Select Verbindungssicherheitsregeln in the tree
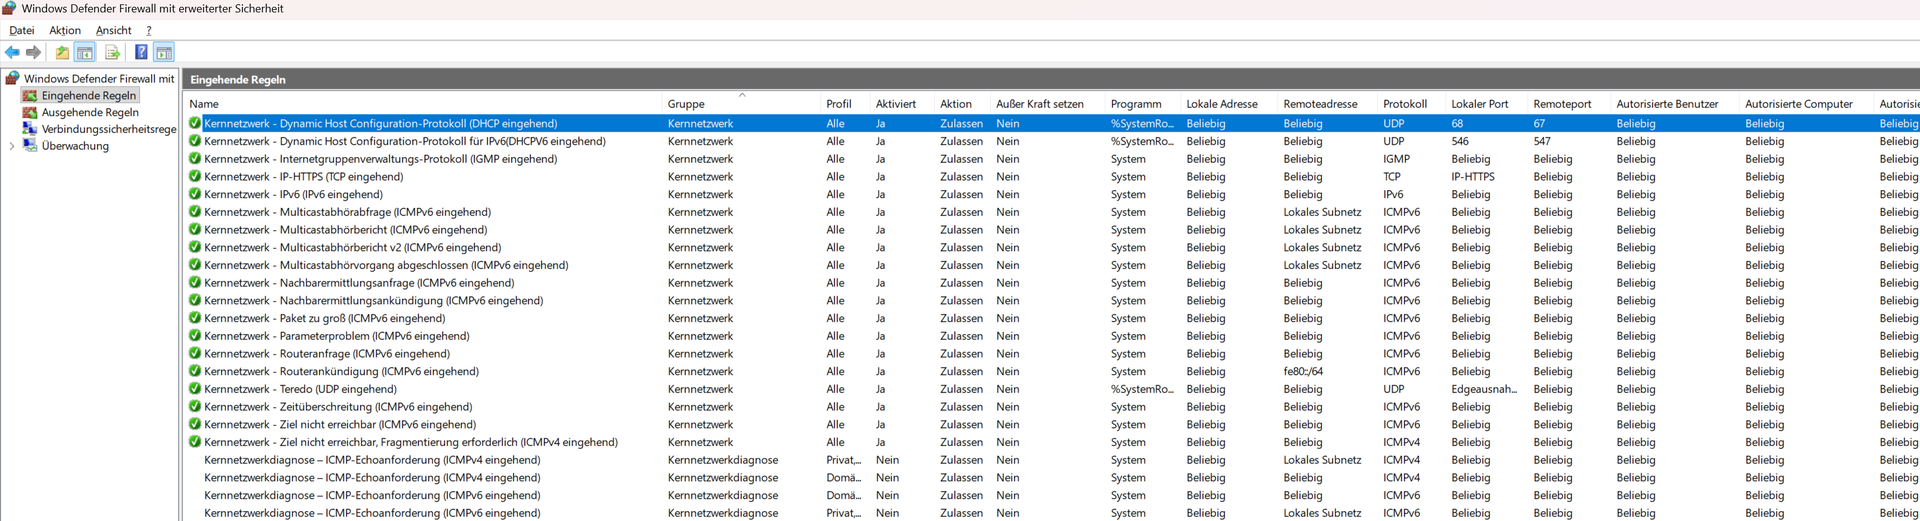Screen dimensions: 1920x521 (109, 129)
